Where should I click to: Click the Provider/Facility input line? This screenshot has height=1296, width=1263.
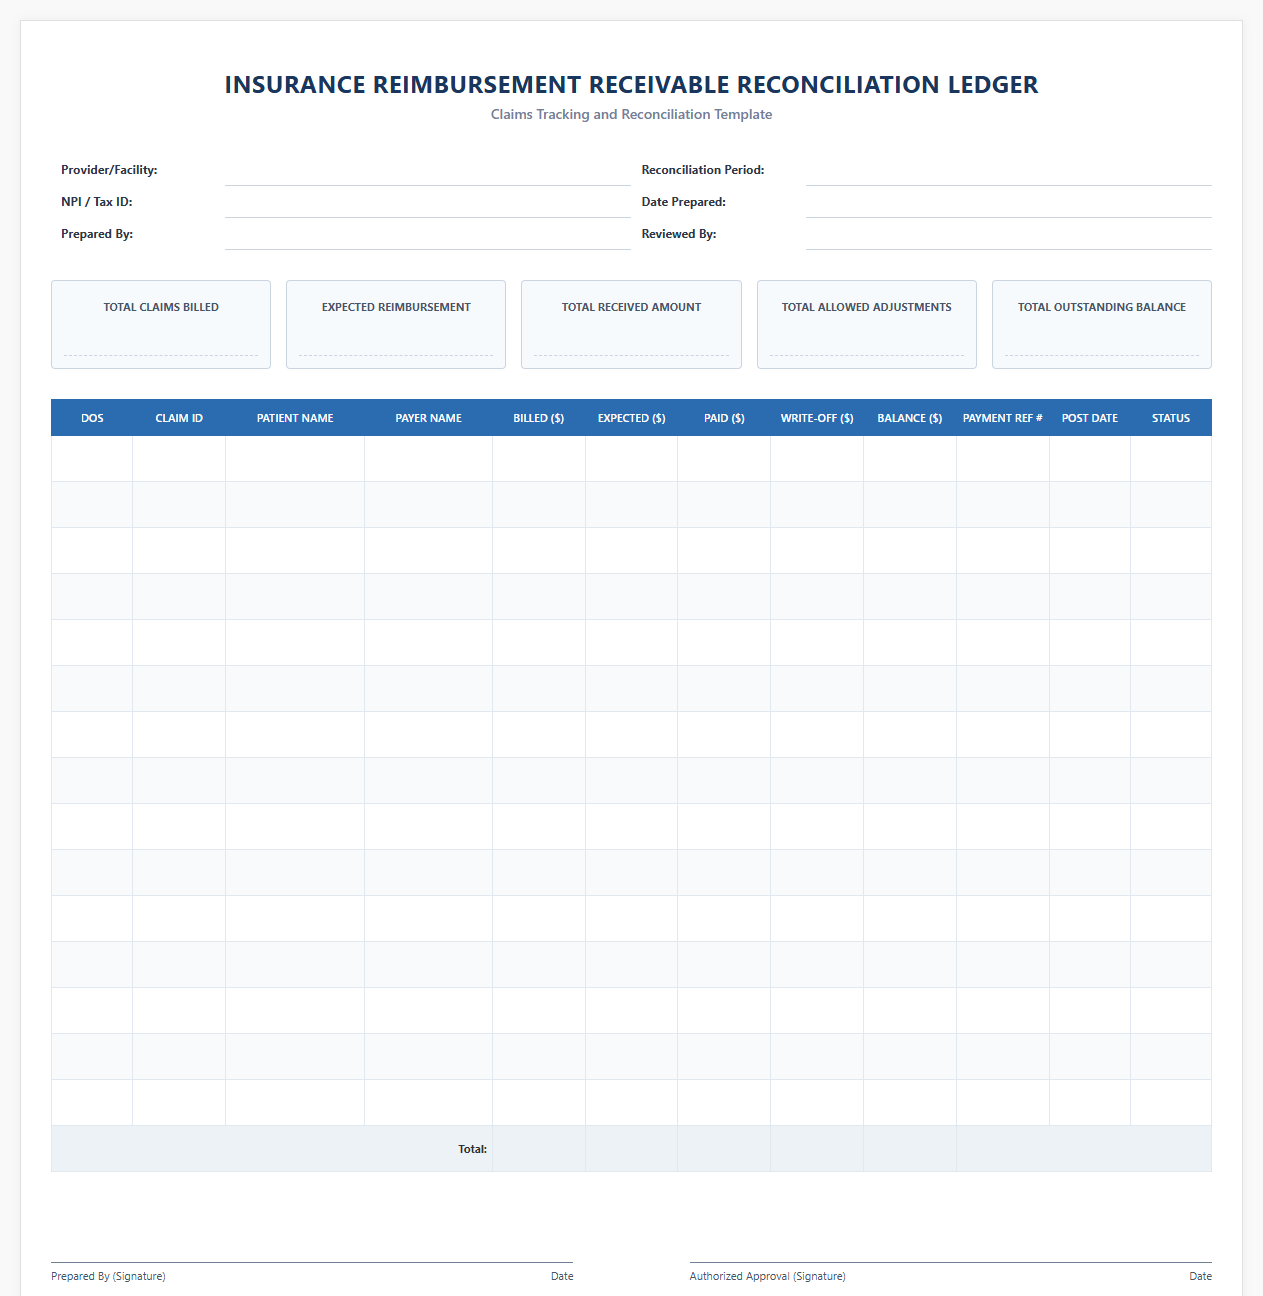(428, 171)
